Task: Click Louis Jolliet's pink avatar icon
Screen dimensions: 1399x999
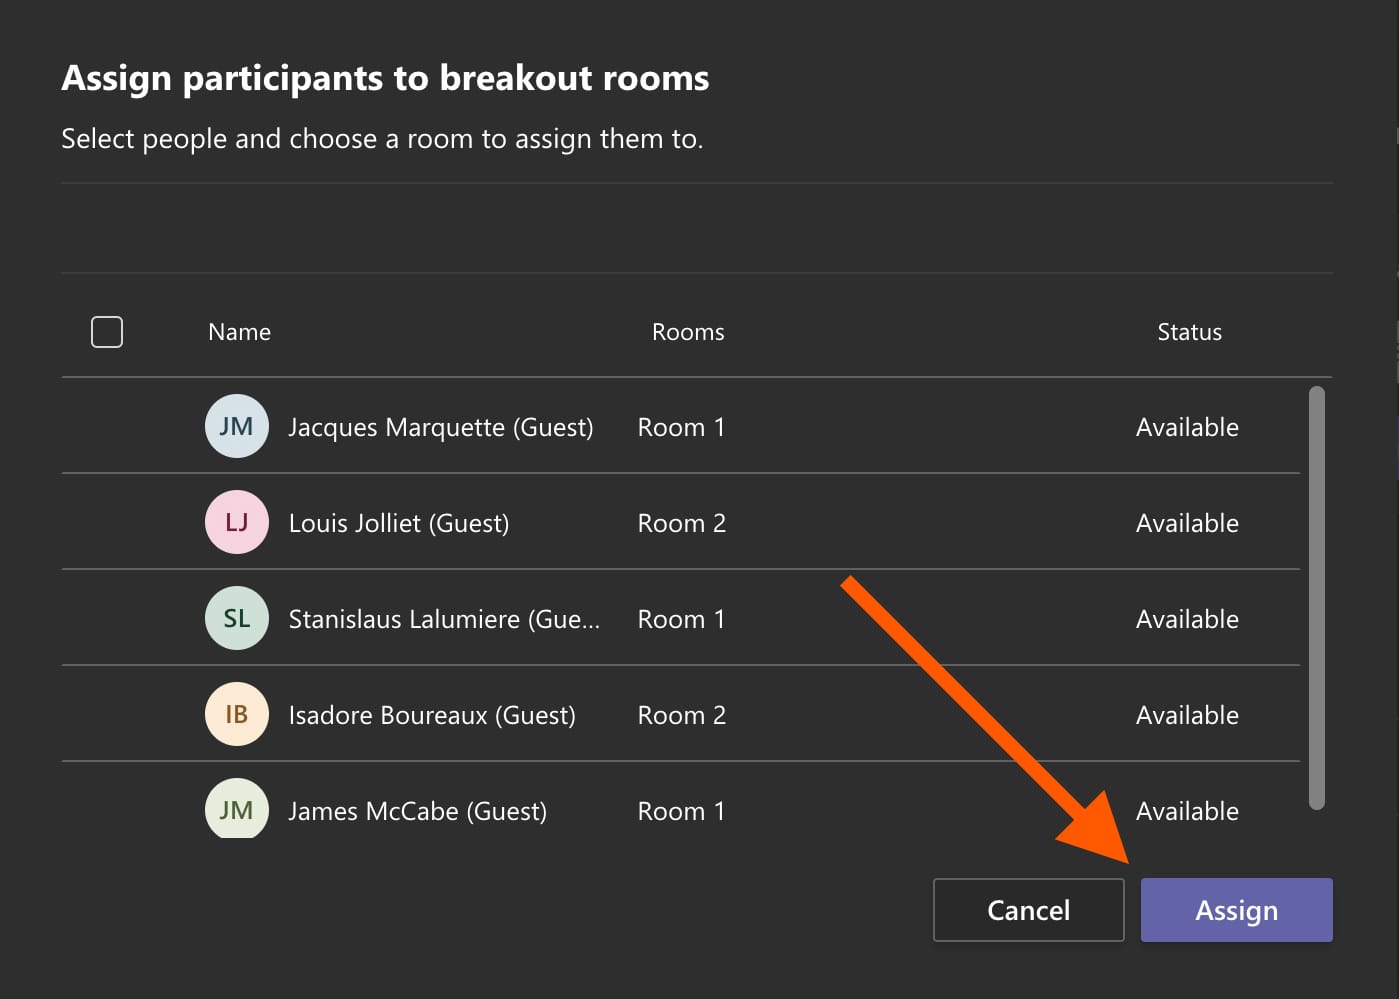Action: click(x=236, y=522)
